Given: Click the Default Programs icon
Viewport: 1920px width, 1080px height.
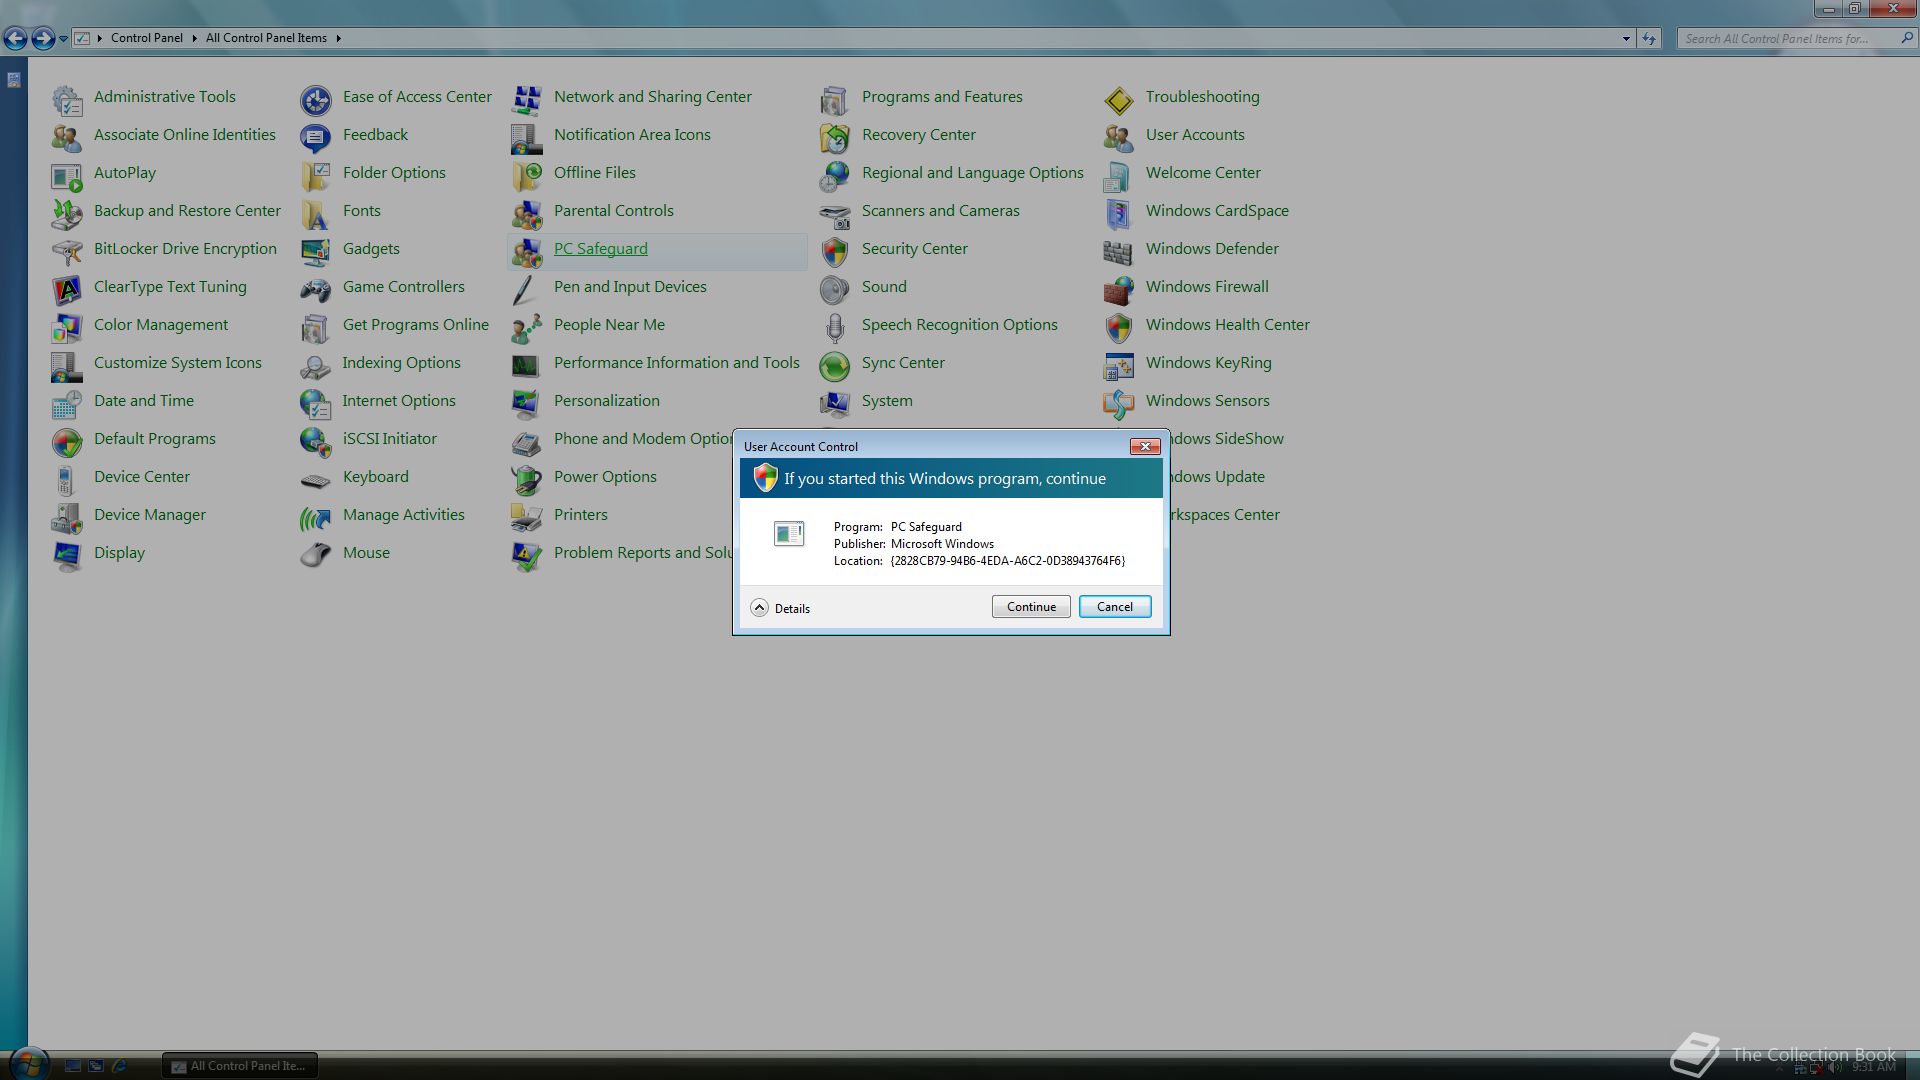Looking at the screenshot, I should tap(67, 441).
